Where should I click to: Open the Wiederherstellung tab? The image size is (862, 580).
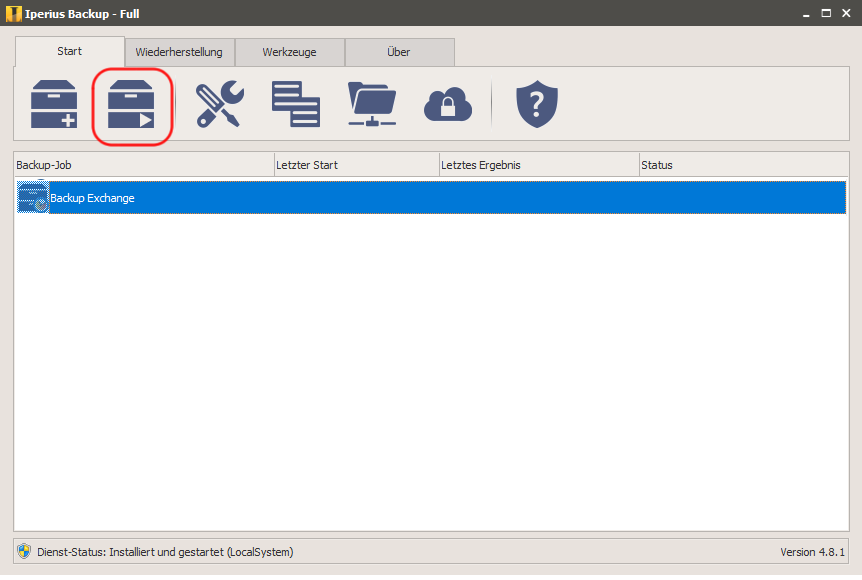point(179,52)
